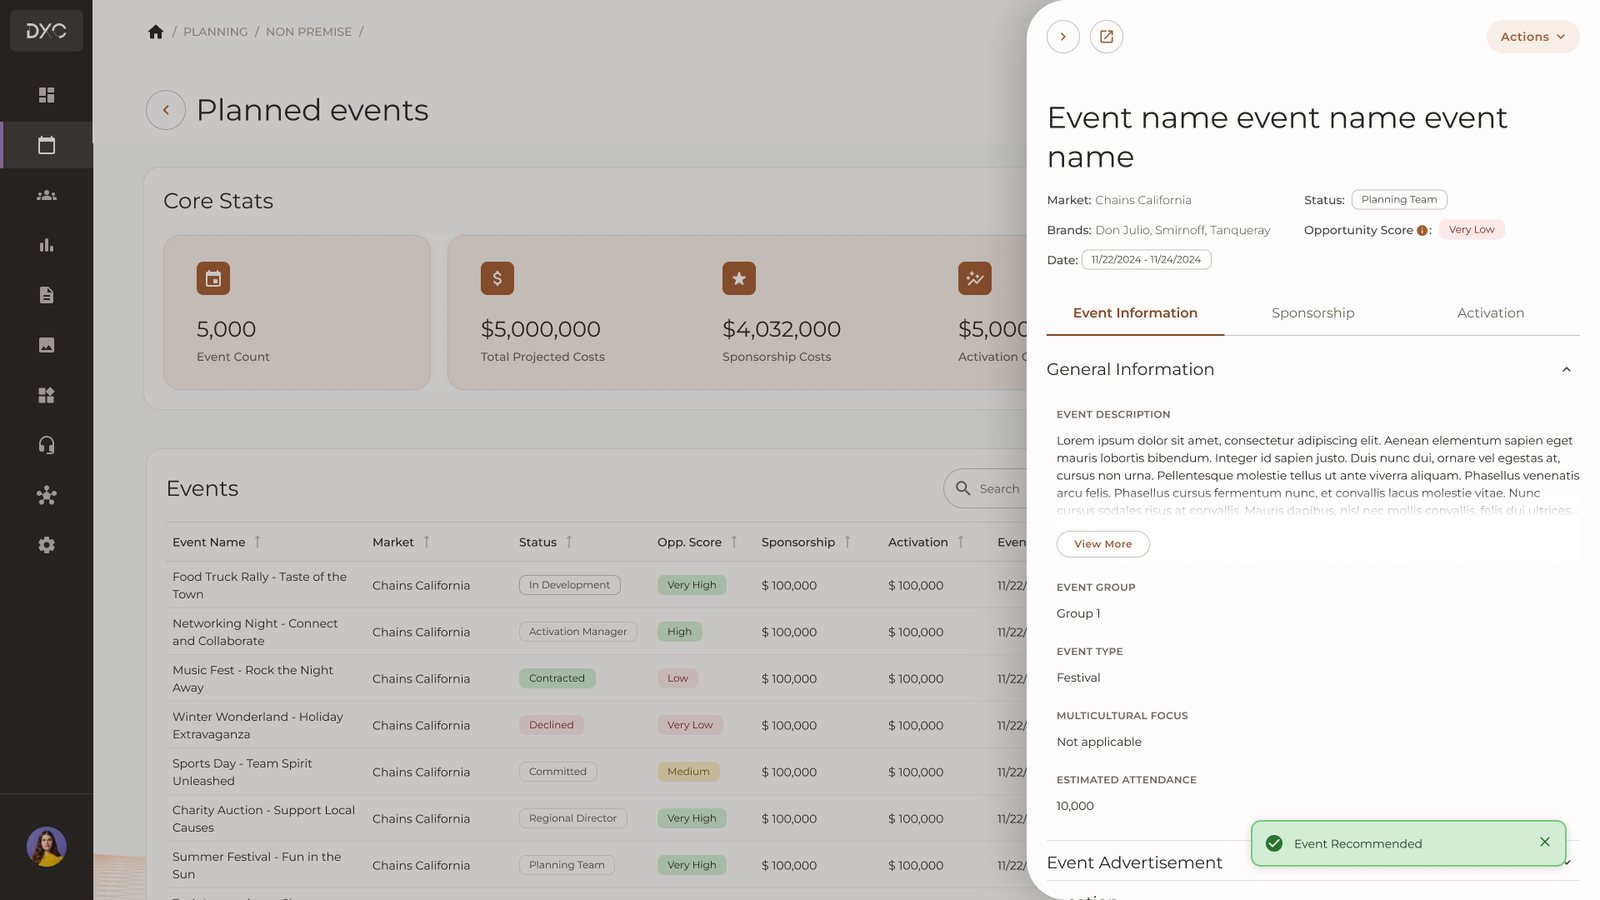Click the Event Count stat card

pyautogui.click(x=297, y=312)
